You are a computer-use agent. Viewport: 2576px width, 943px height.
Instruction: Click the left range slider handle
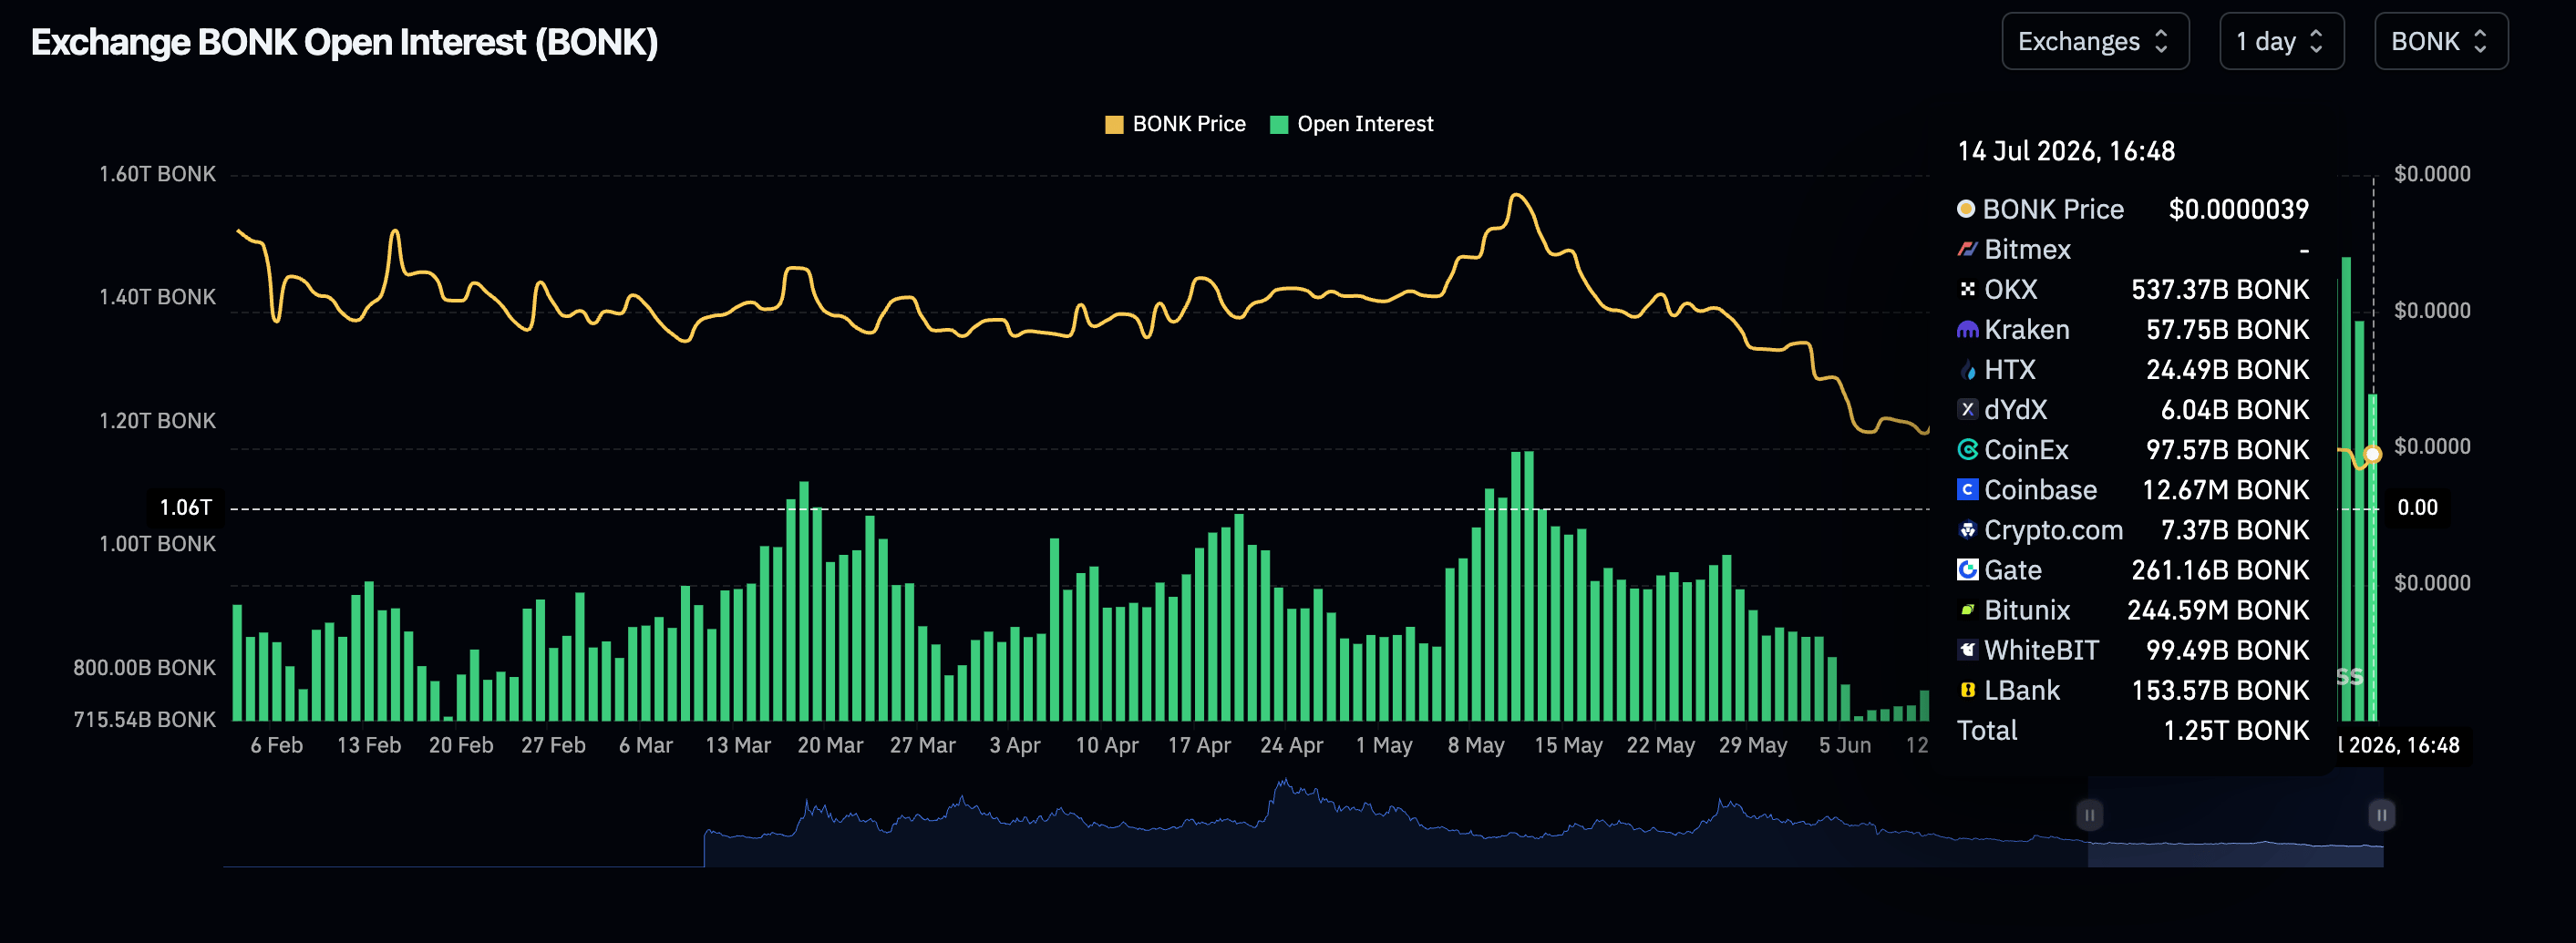tap(2089, 814)
